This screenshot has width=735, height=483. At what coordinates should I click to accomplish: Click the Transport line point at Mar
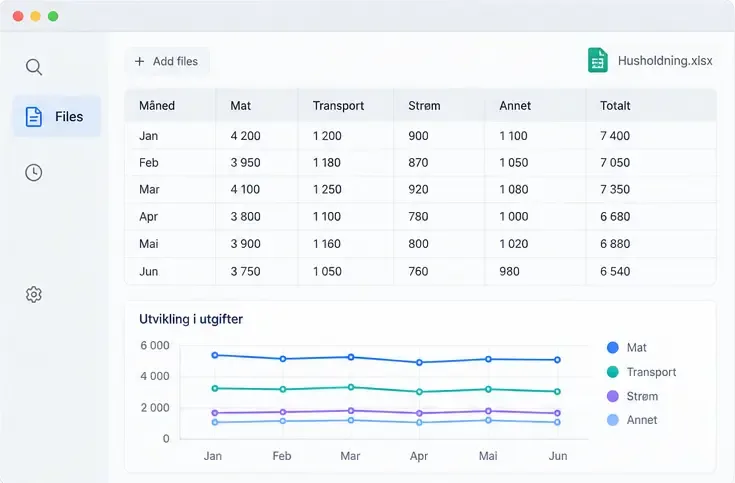(351, 387)
